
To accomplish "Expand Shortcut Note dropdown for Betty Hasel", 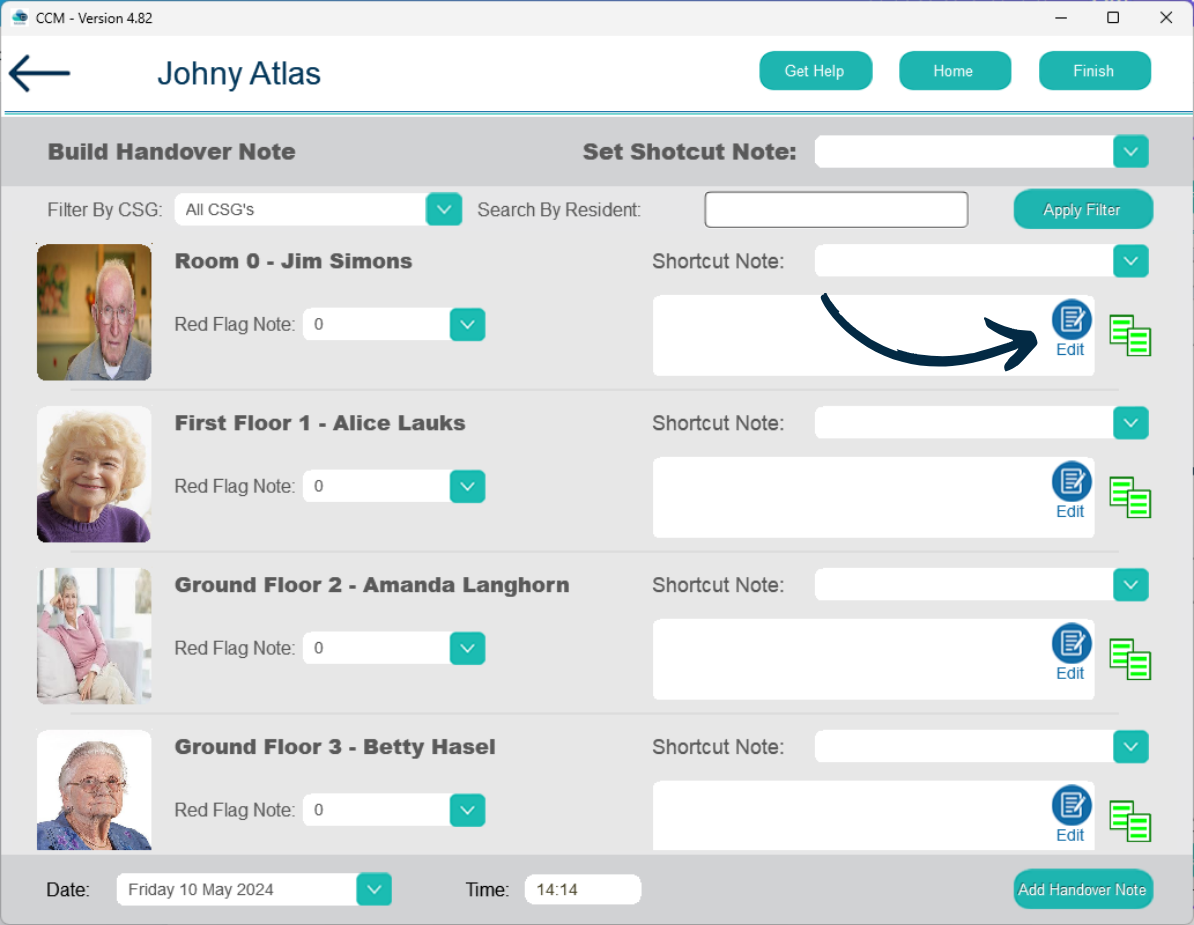I will [x=1130, y=747].
